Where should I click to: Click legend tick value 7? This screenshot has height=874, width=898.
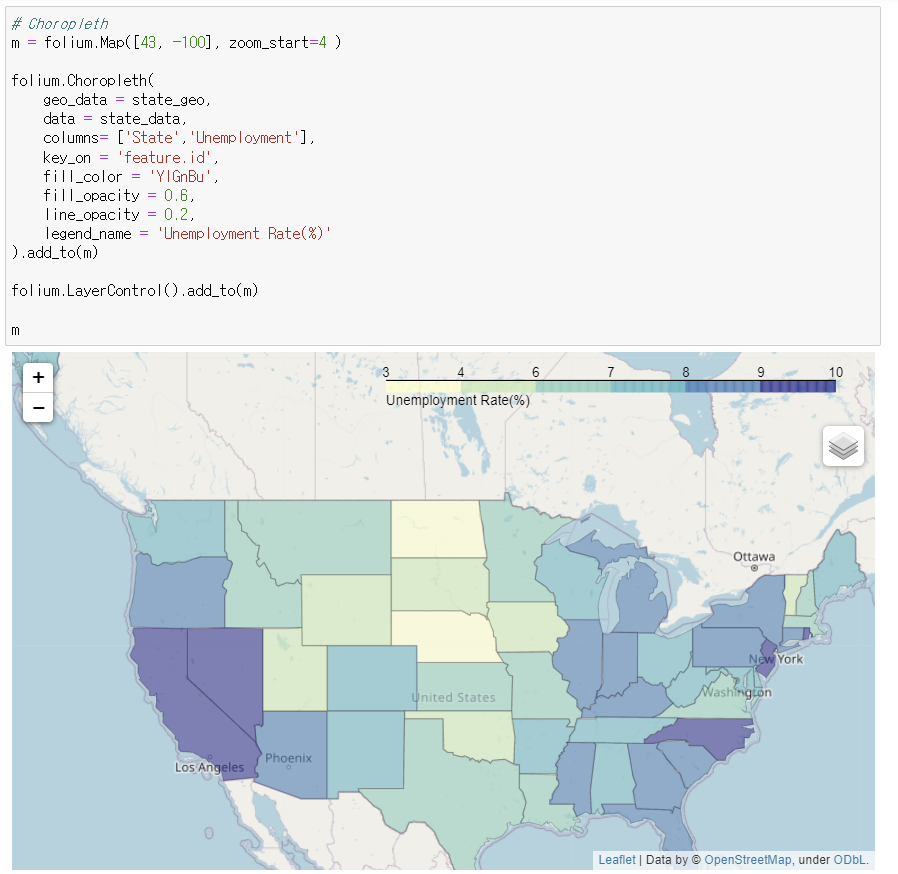click(x=611, y=372)
